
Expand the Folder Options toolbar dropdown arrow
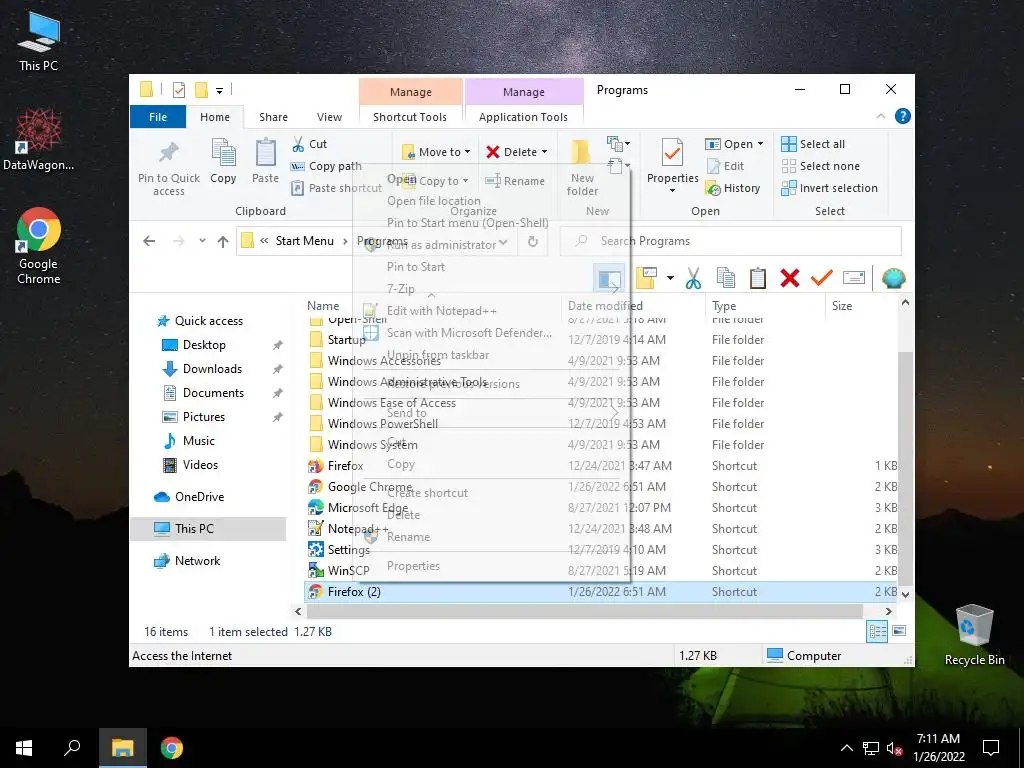[x=670, y=278]
